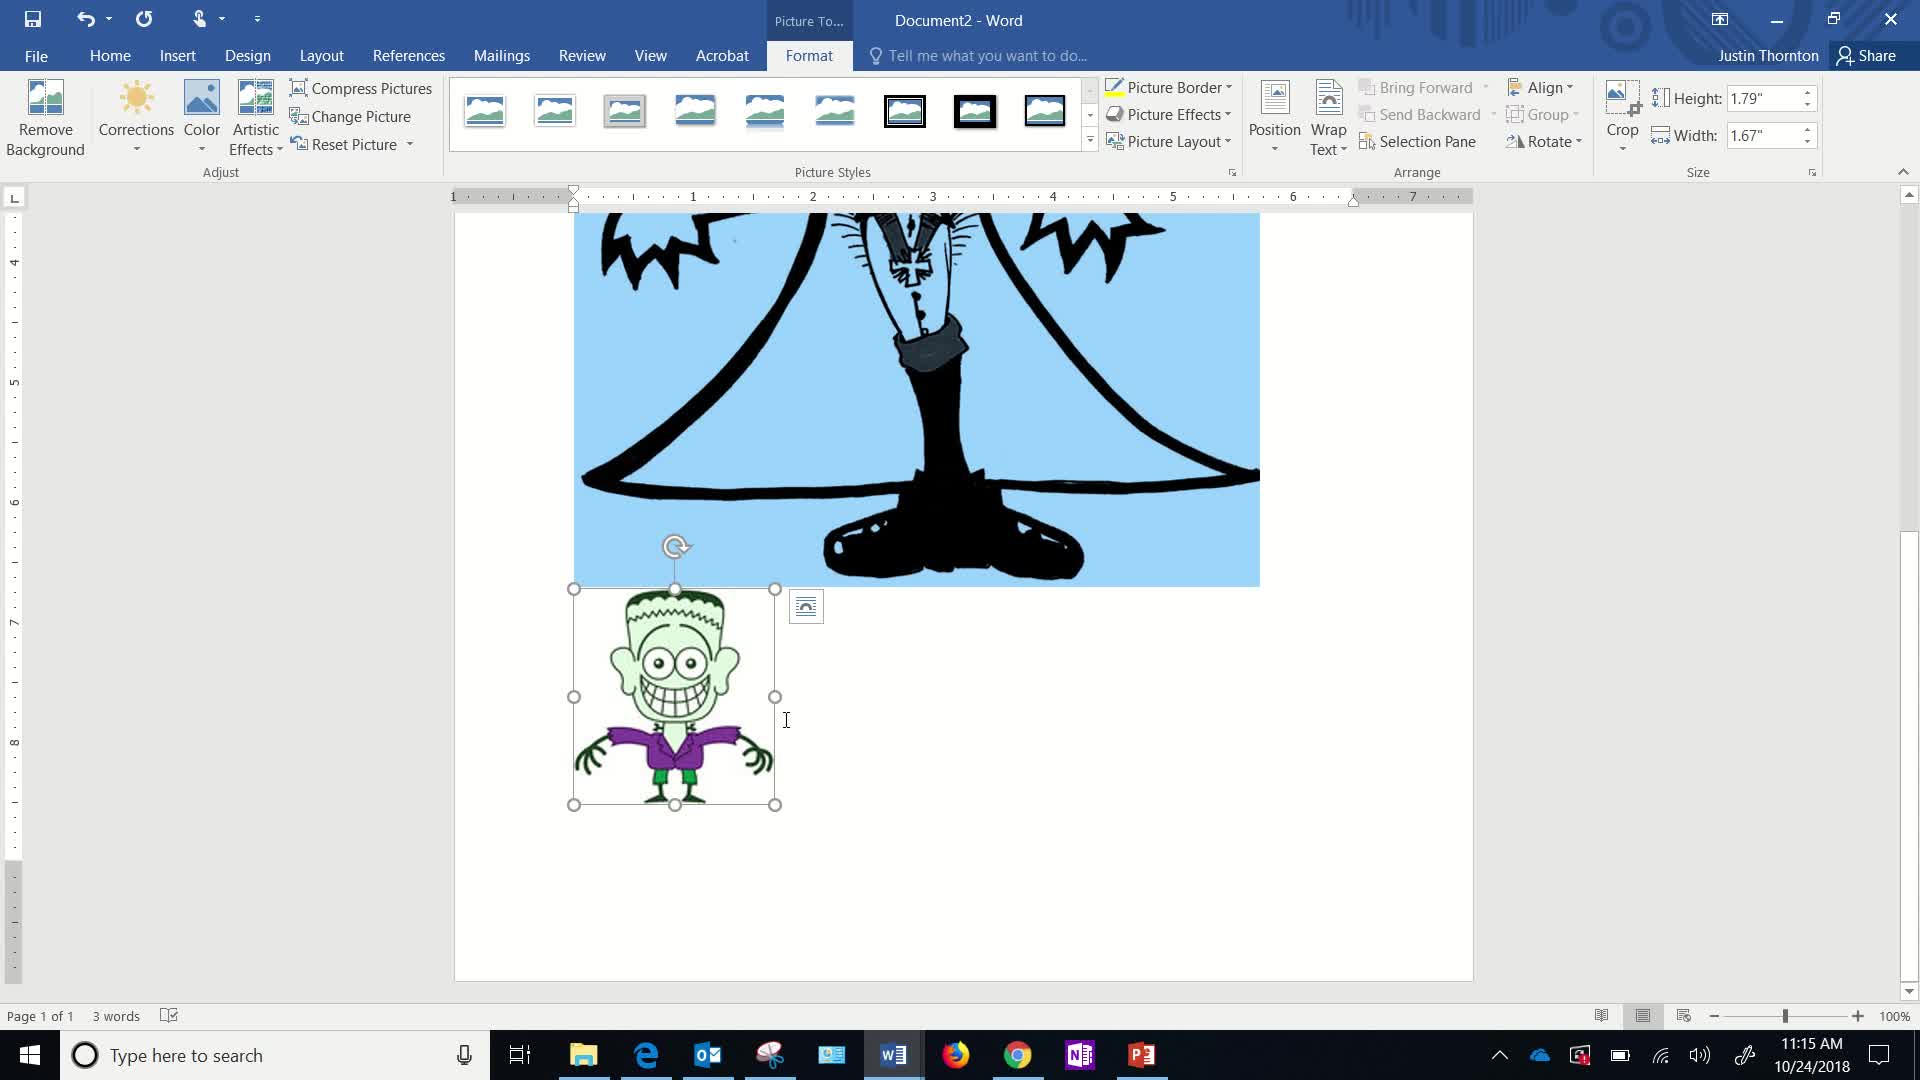Switch to the References tab
Screen dimensions: 1920x1080
click(409, 56)
